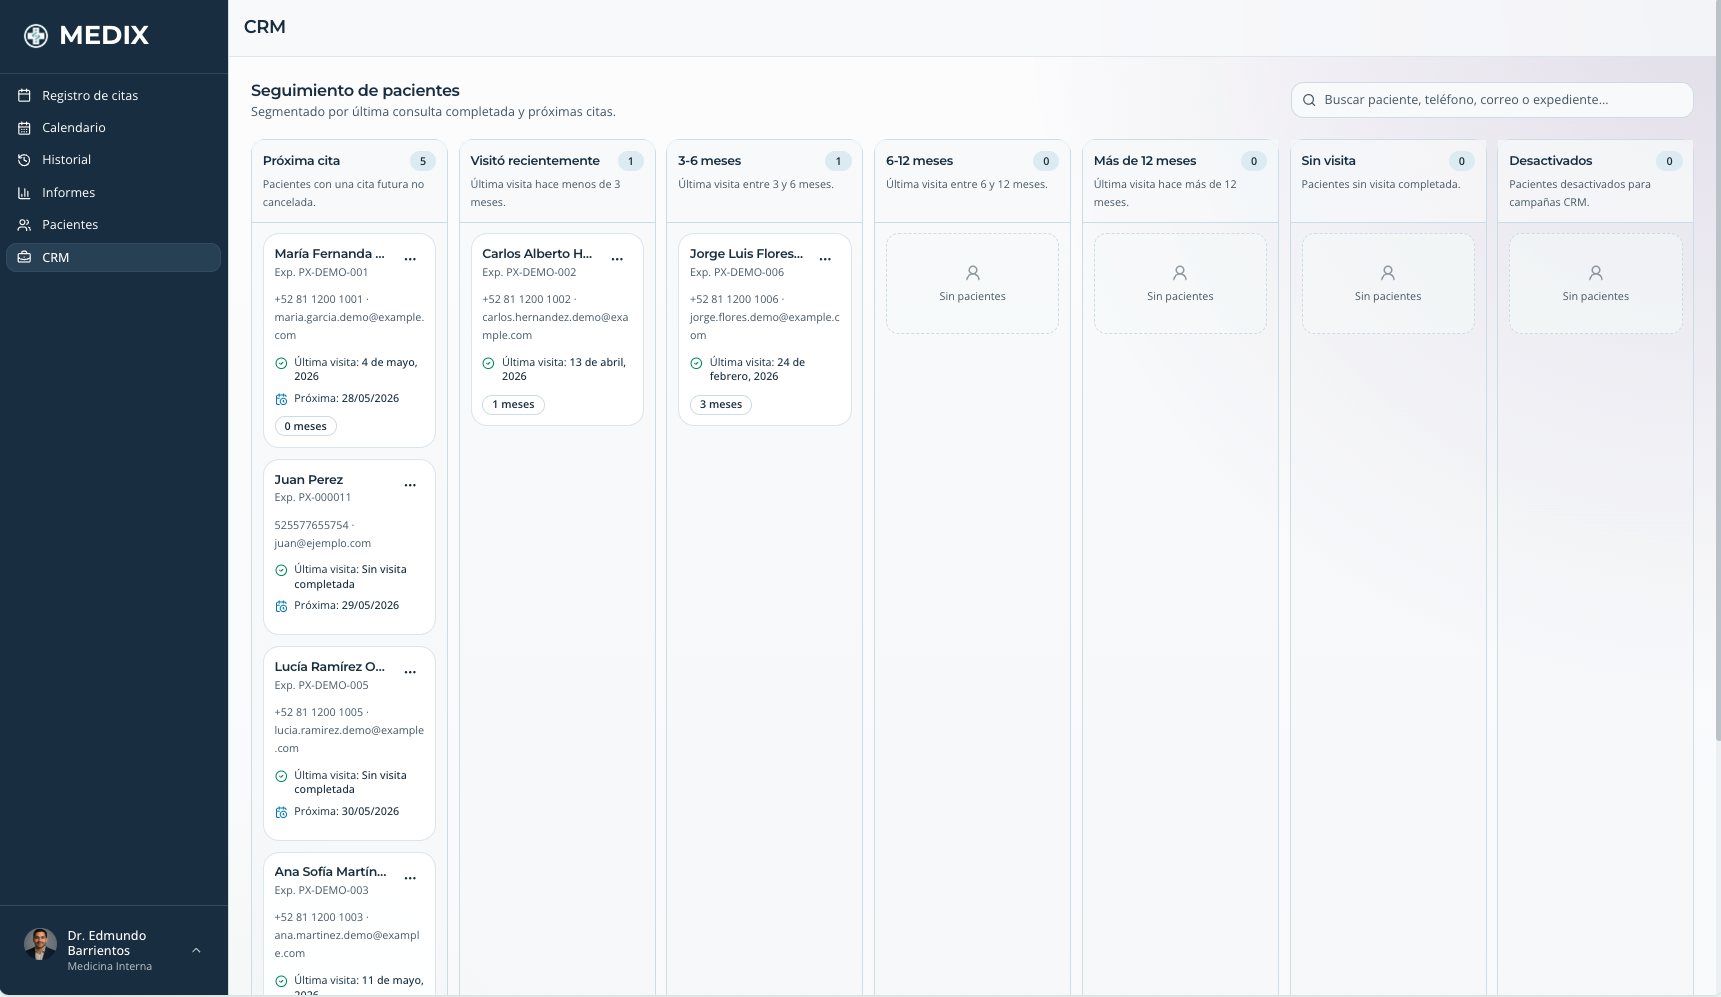
Task: Open options menu for Carlos Alberto card
Action: pos(618,259)
